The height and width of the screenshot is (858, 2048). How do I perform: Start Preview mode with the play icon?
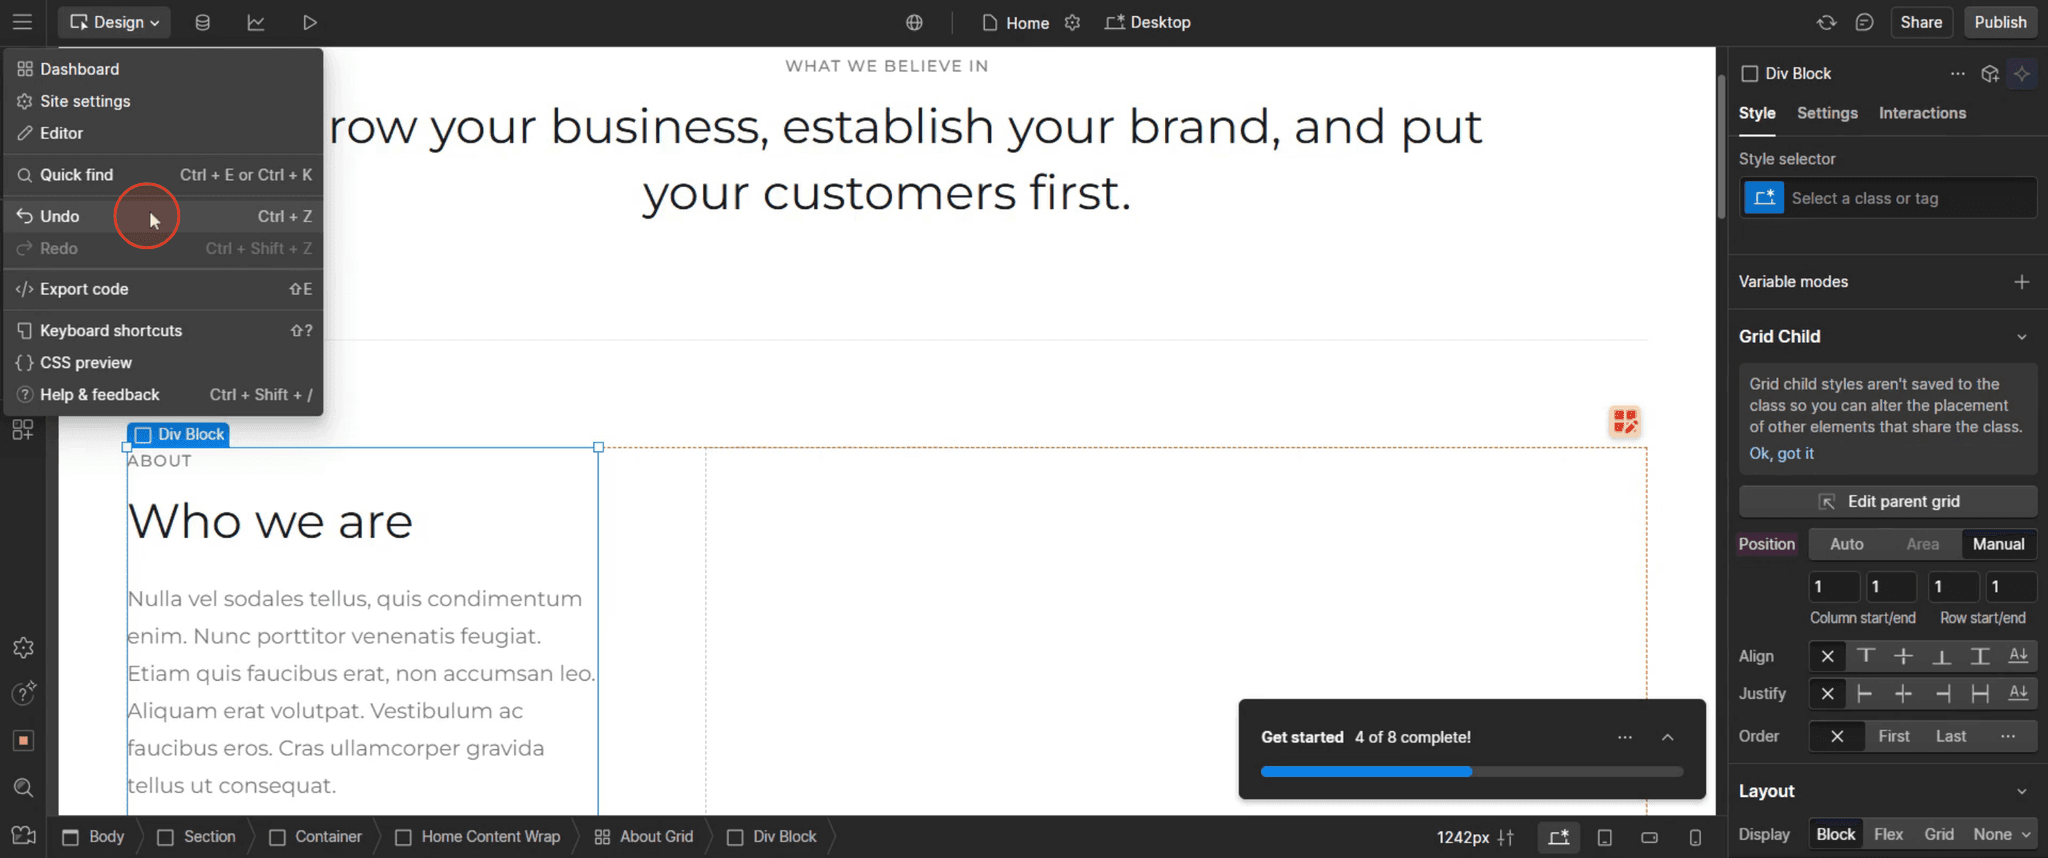[309, 22]
